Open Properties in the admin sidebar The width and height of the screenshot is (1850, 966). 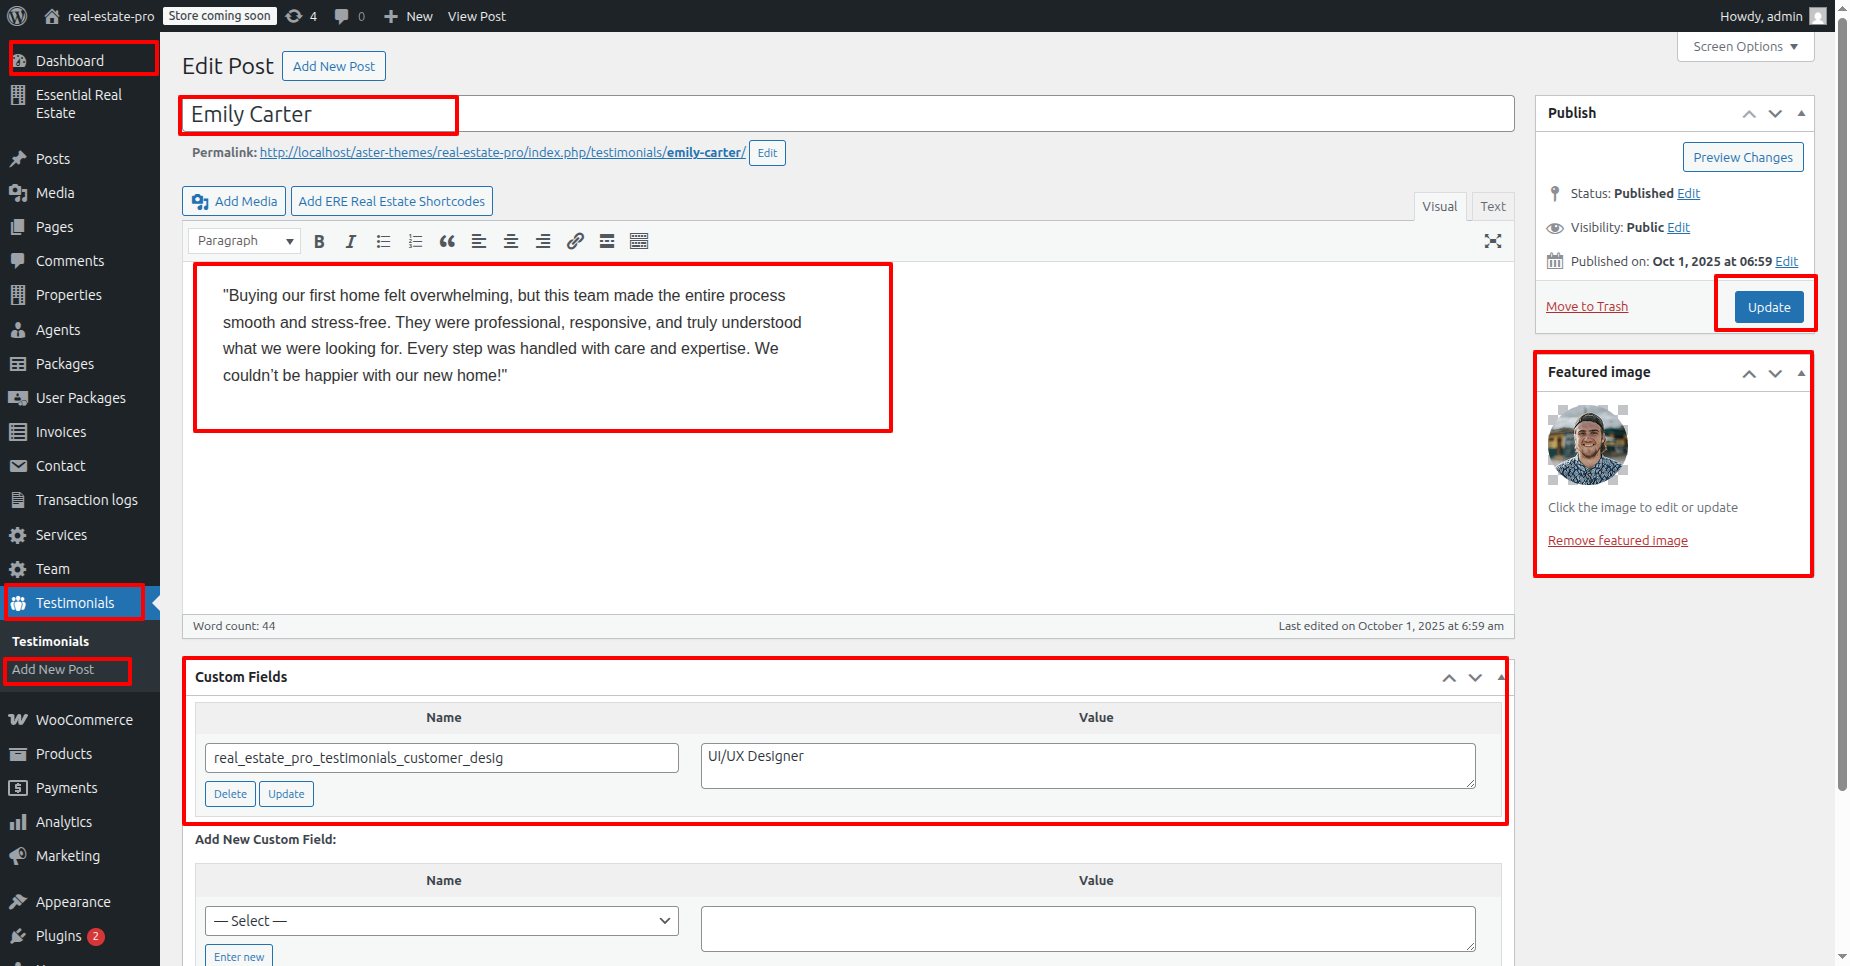point(68,295)
